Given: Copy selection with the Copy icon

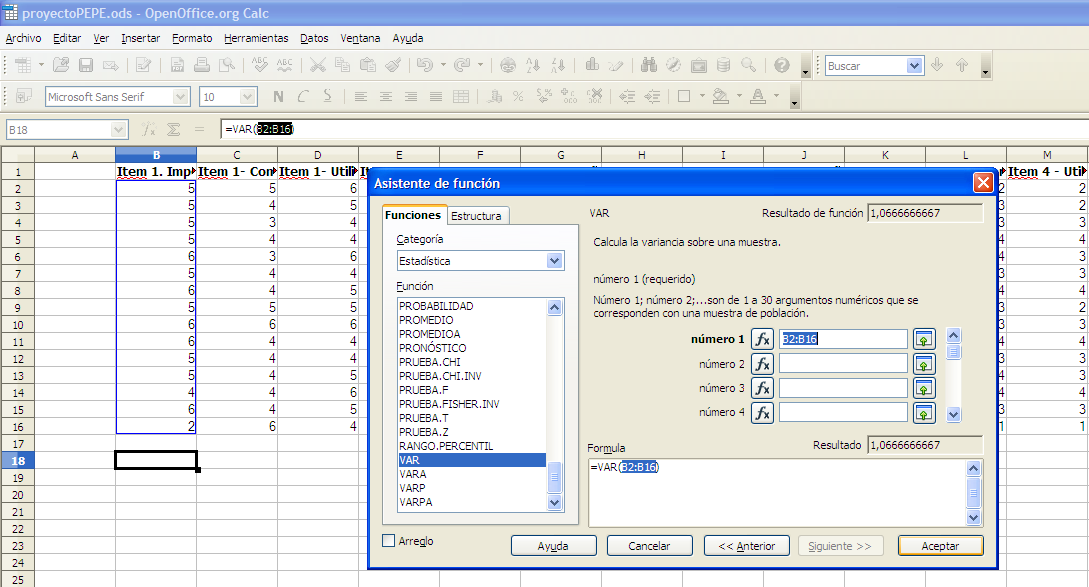Looking at the screenshot, I should tap(342, 65).
